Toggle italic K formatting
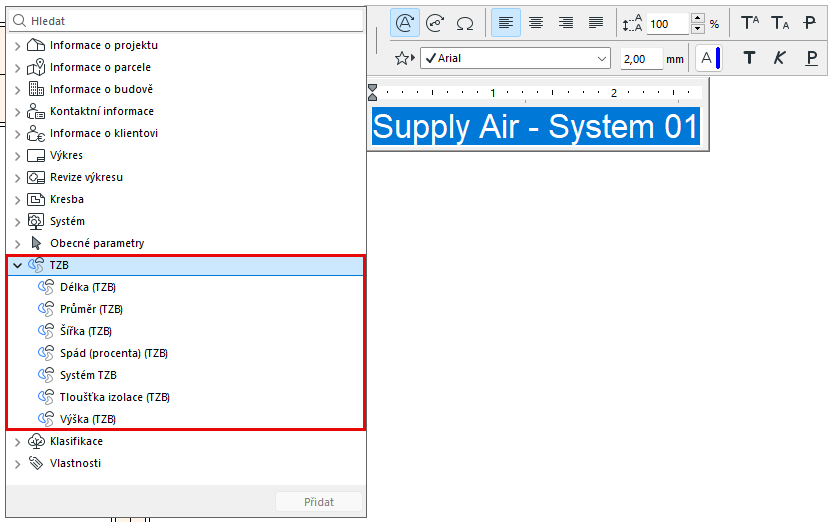 coord(780,58)
